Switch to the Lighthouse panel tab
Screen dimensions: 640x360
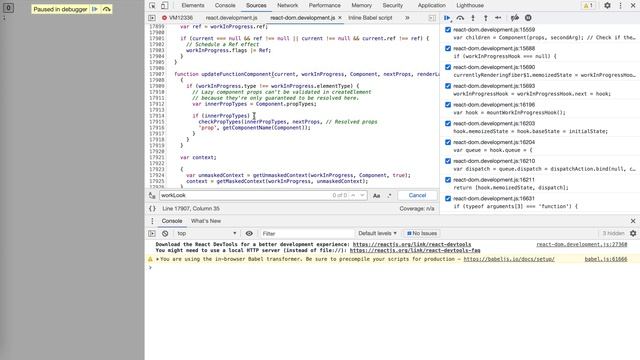[x=470, y=6]
